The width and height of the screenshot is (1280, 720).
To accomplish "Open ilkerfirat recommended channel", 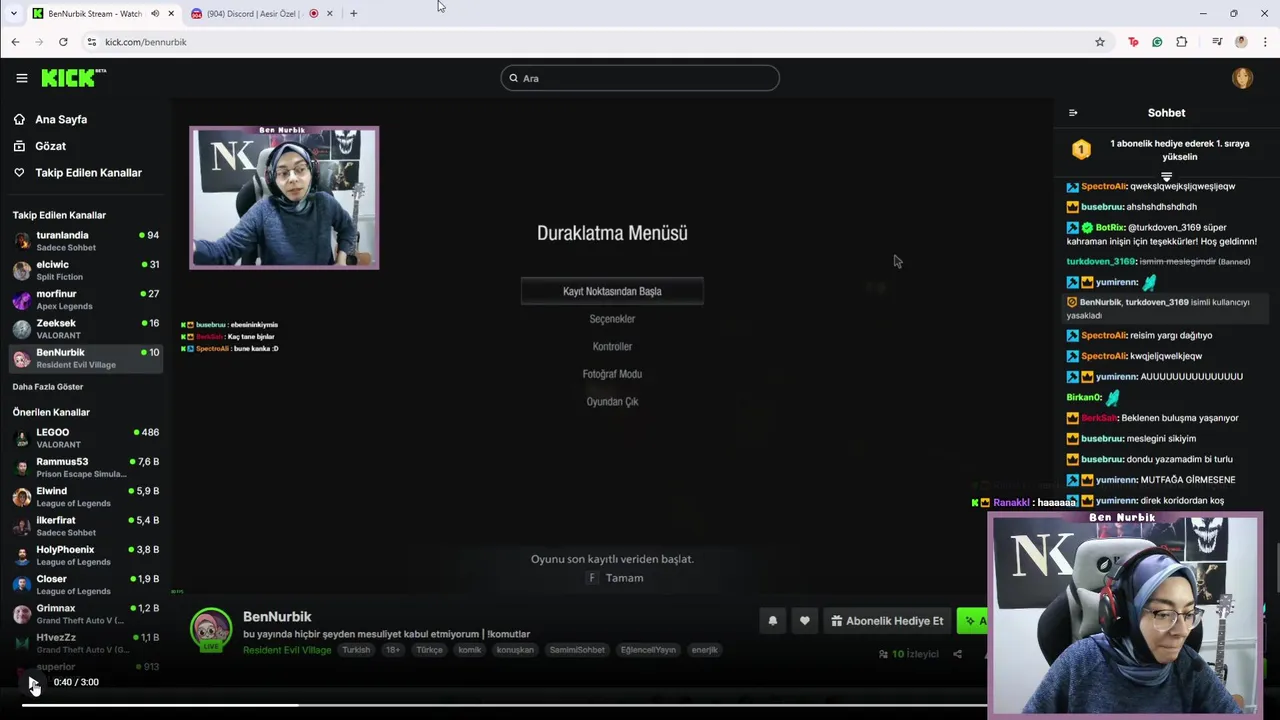I will click(85, 526).
